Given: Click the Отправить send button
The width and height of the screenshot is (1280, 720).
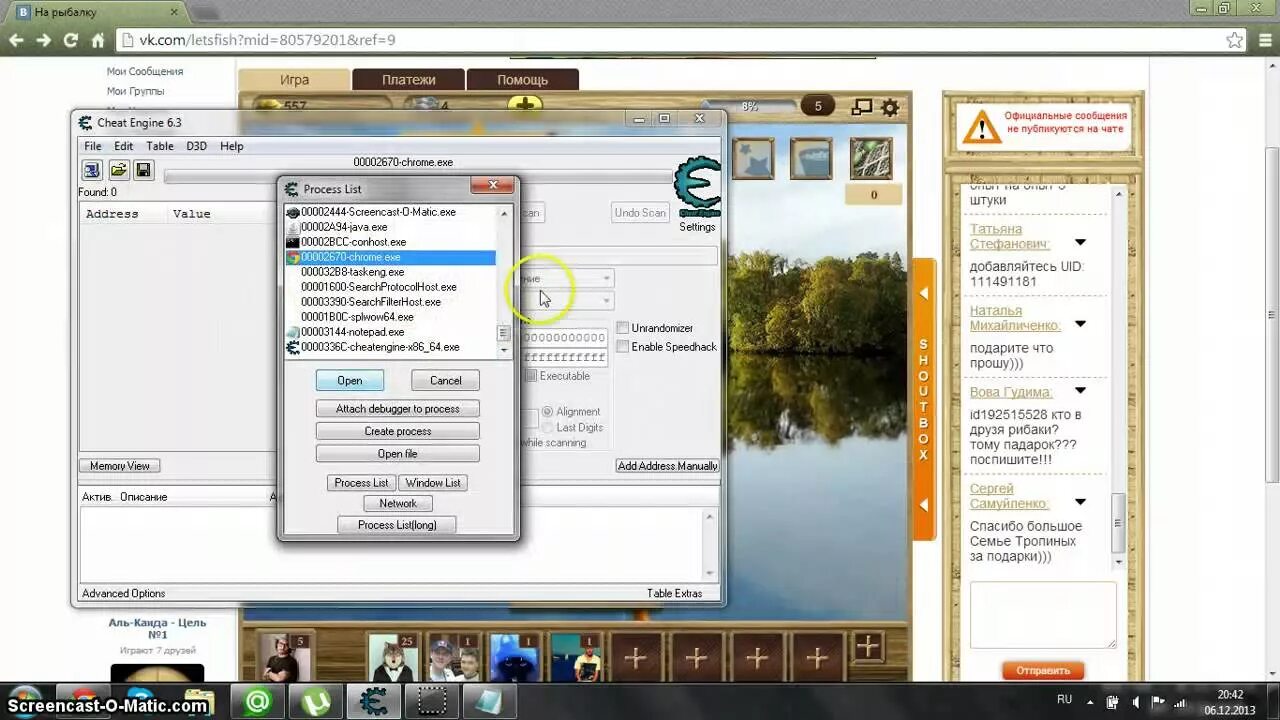Looking at the screenshot, I should [1043, 670].
